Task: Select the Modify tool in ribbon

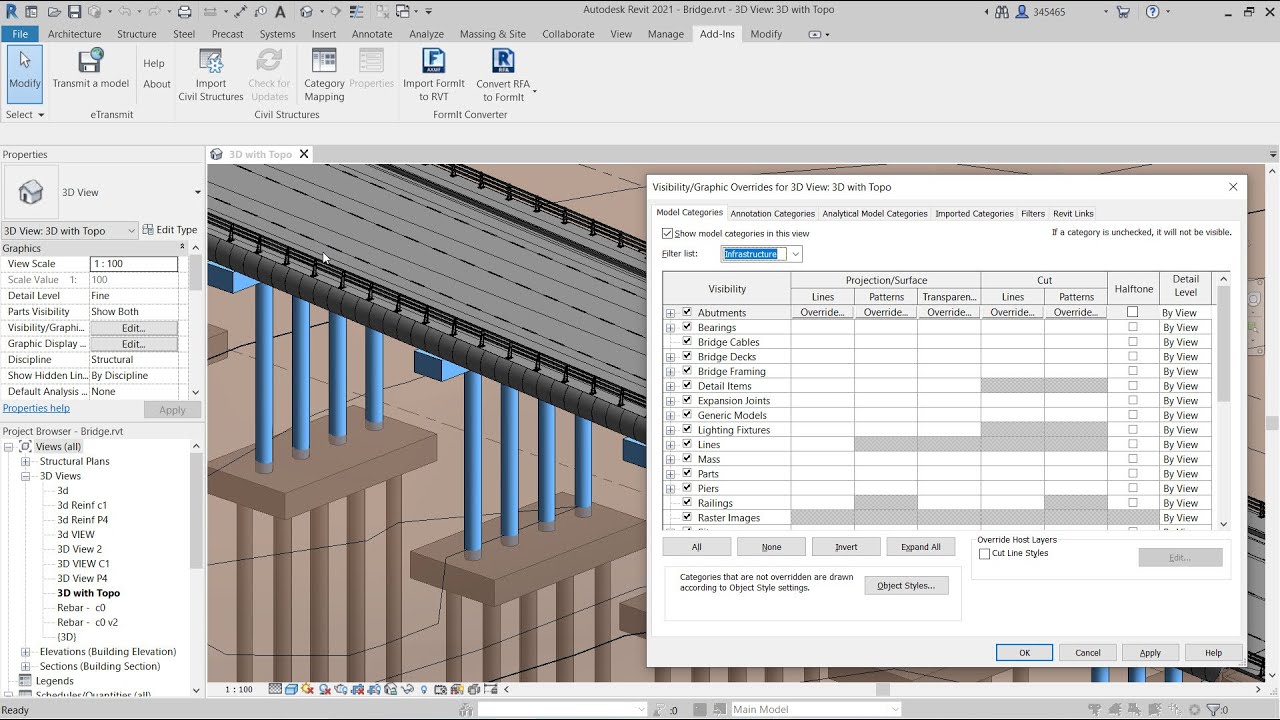Action: (x=24, y=72)
